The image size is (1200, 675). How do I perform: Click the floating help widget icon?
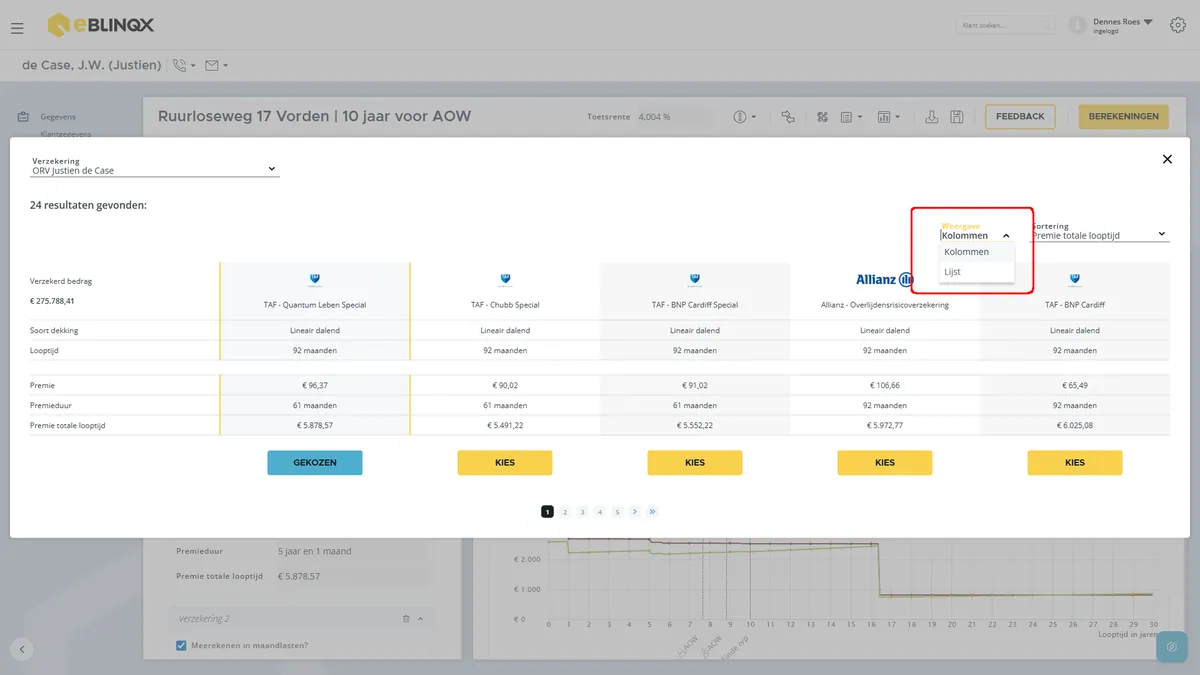coord(1171,647)
